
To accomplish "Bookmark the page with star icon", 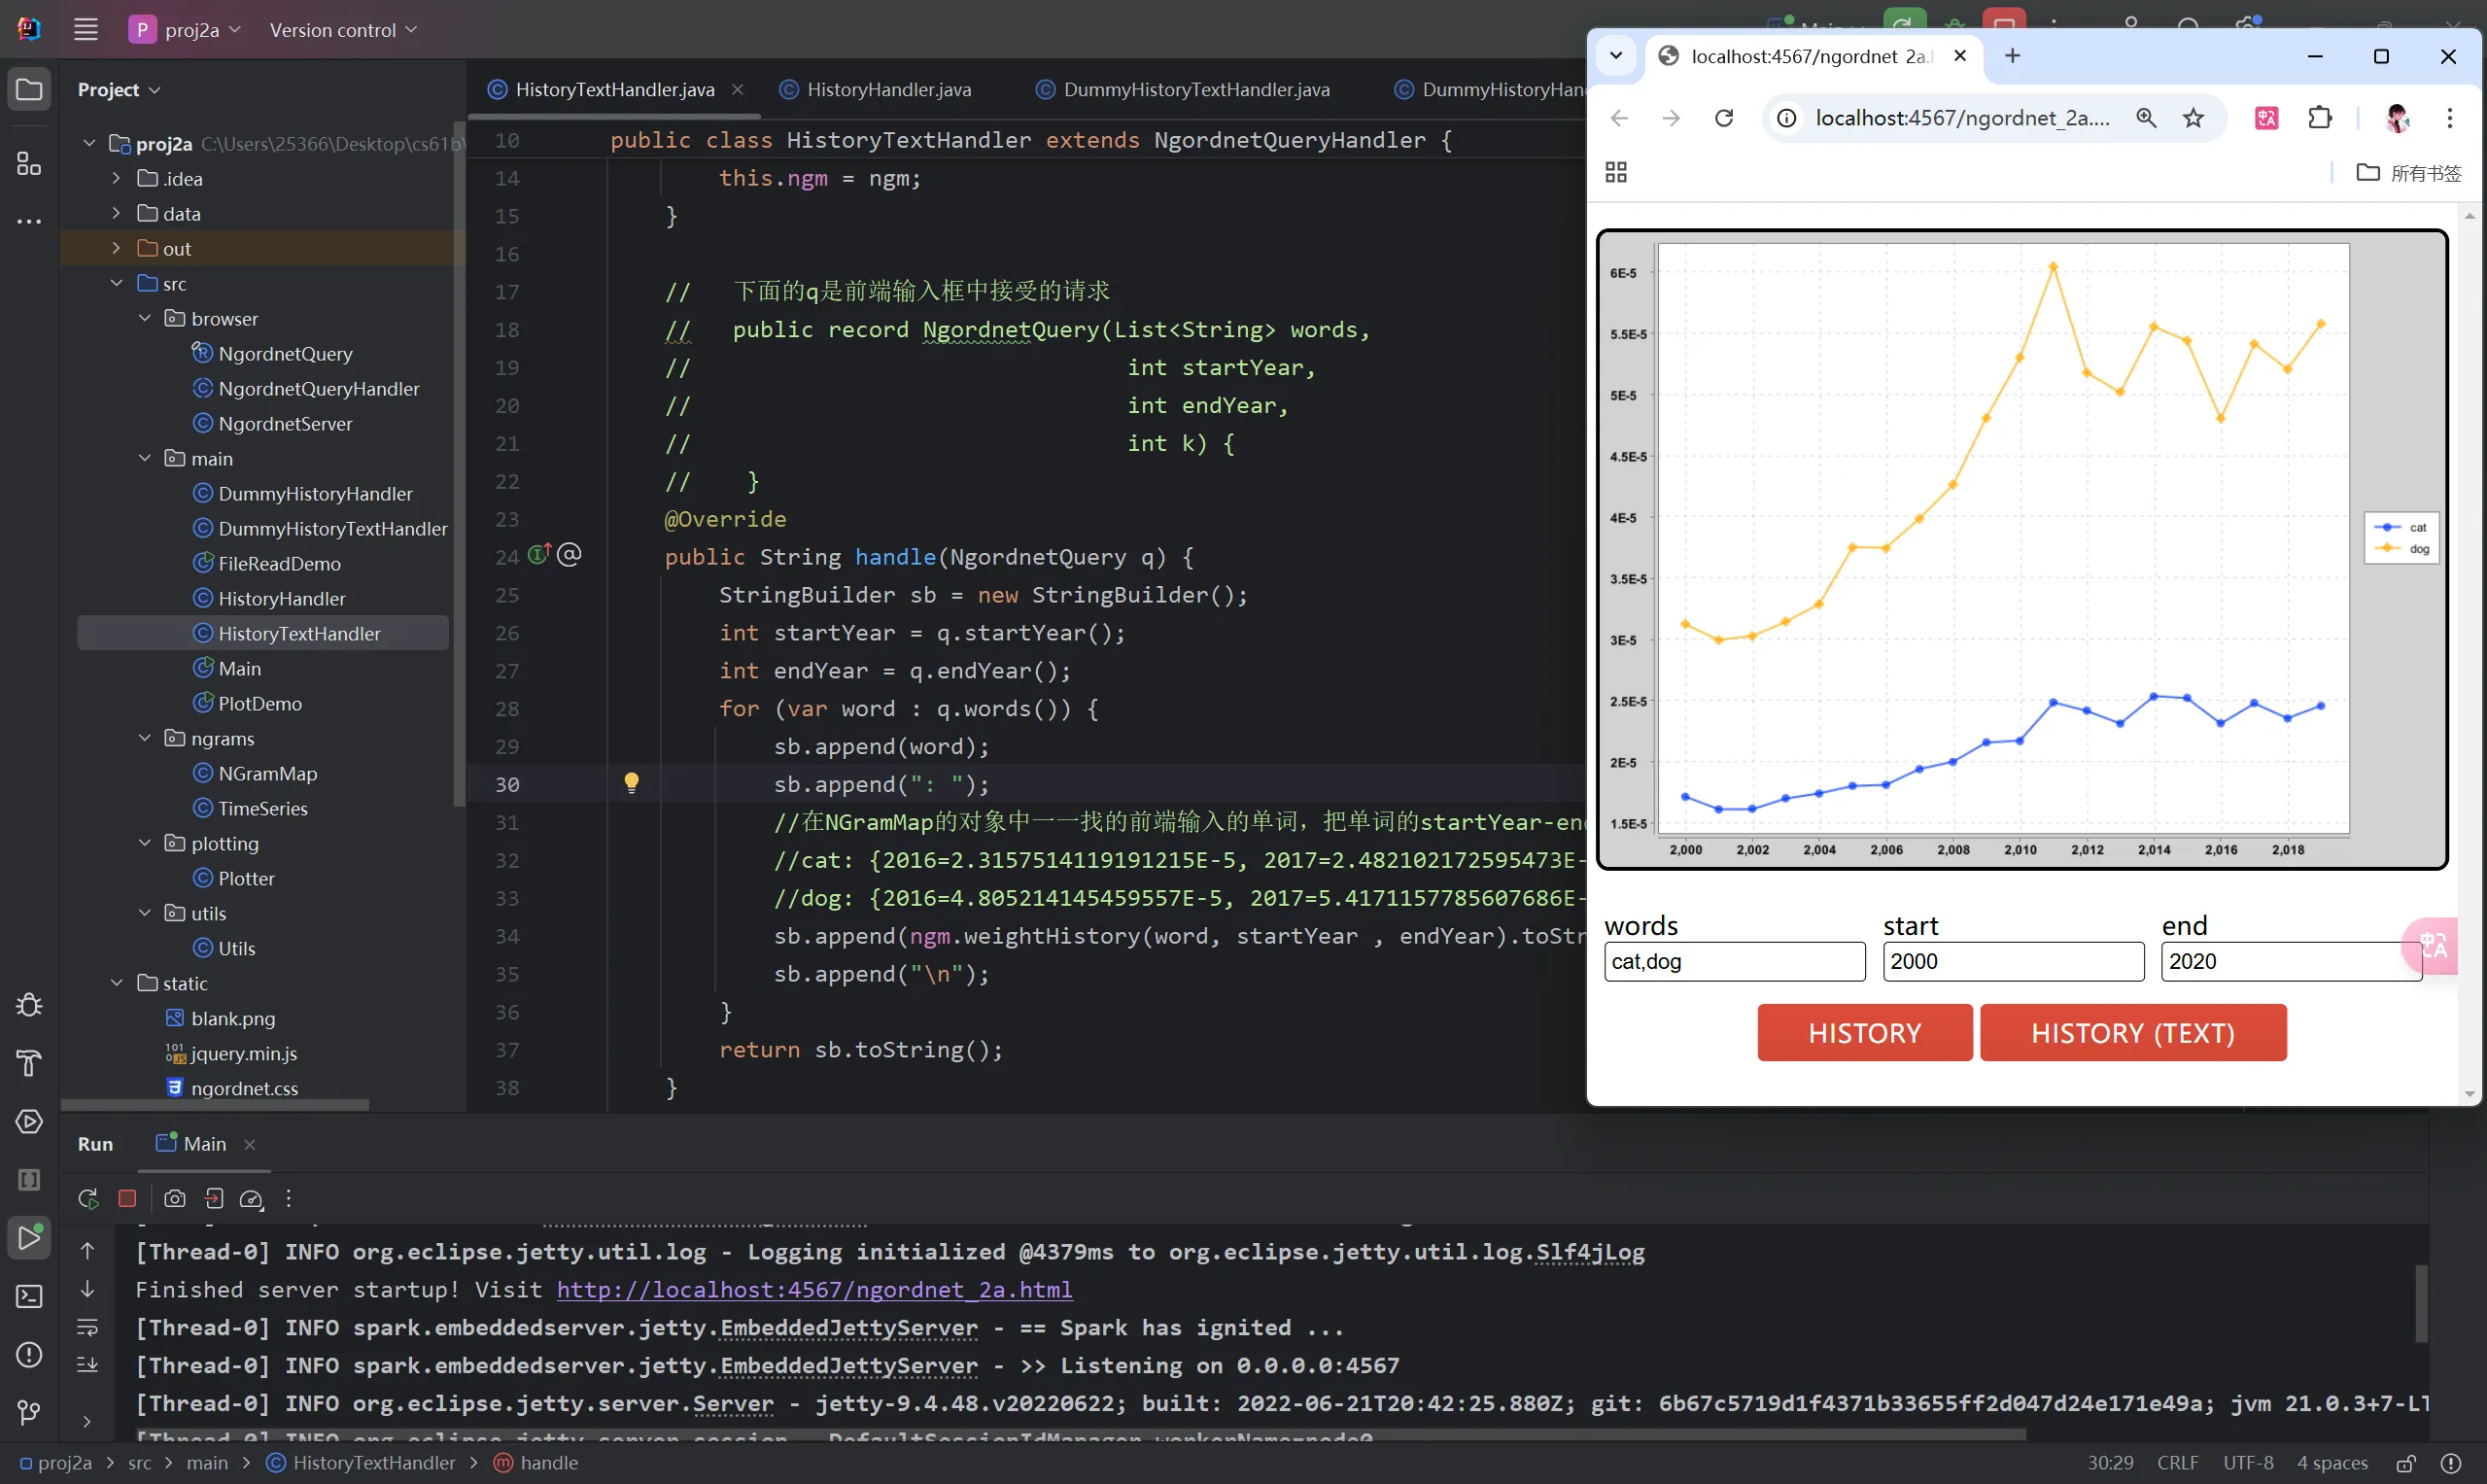I will (2193, 118).
